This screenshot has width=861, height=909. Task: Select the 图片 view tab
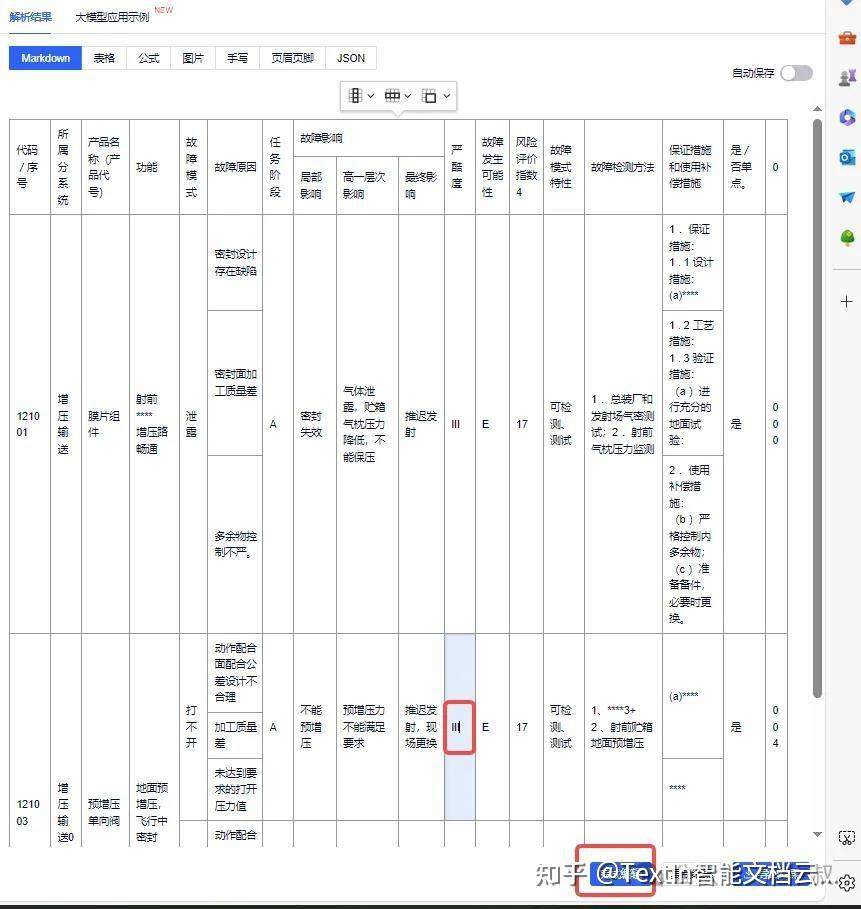click(193, 58)
